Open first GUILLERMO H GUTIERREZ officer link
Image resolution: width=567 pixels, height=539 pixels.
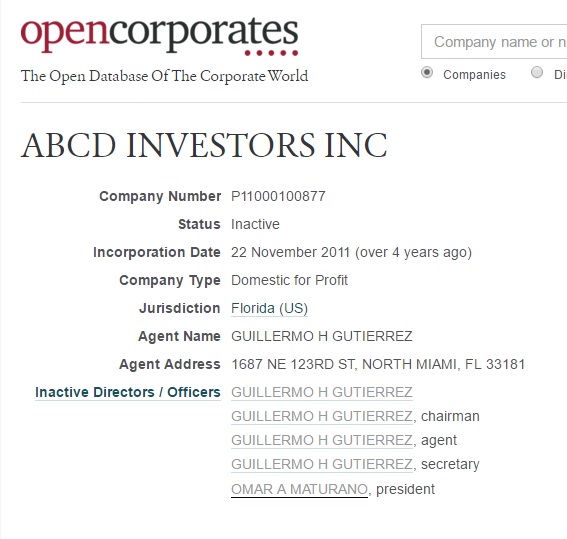click(322, 392)
